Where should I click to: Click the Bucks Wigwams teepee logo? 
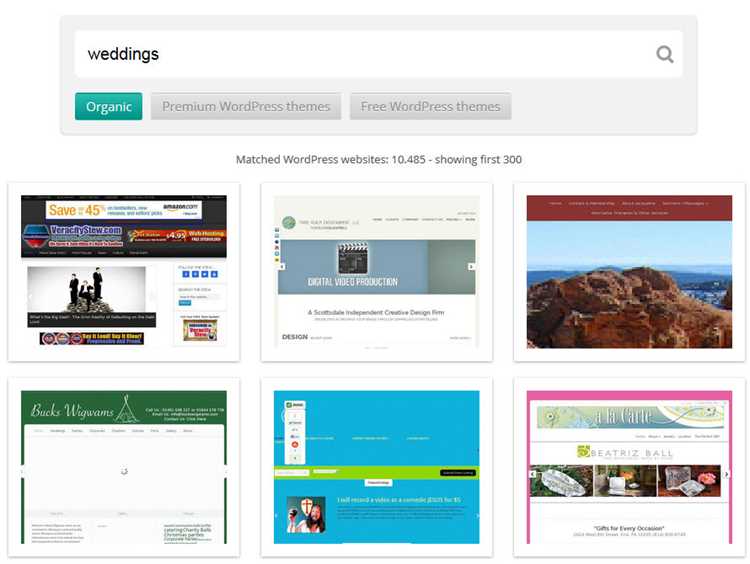tap(126, 408)
